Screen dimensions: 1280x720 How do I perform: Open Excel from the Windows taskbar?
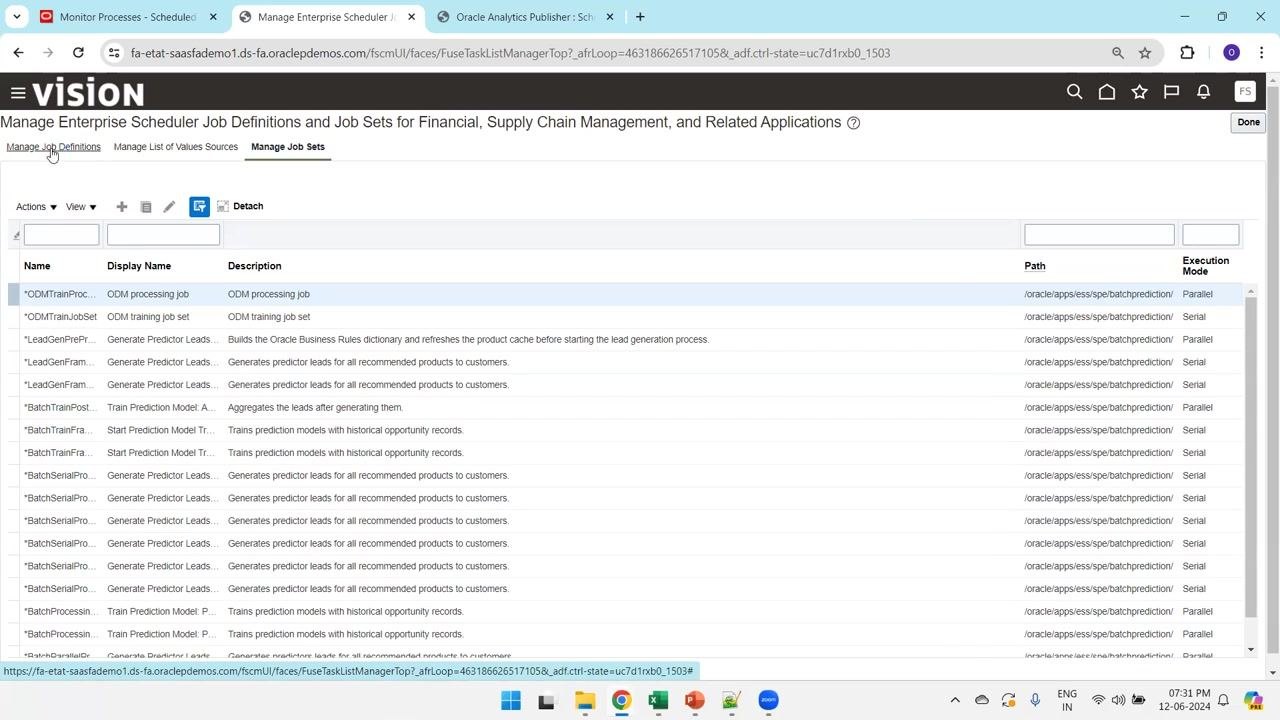coord(658,700)
